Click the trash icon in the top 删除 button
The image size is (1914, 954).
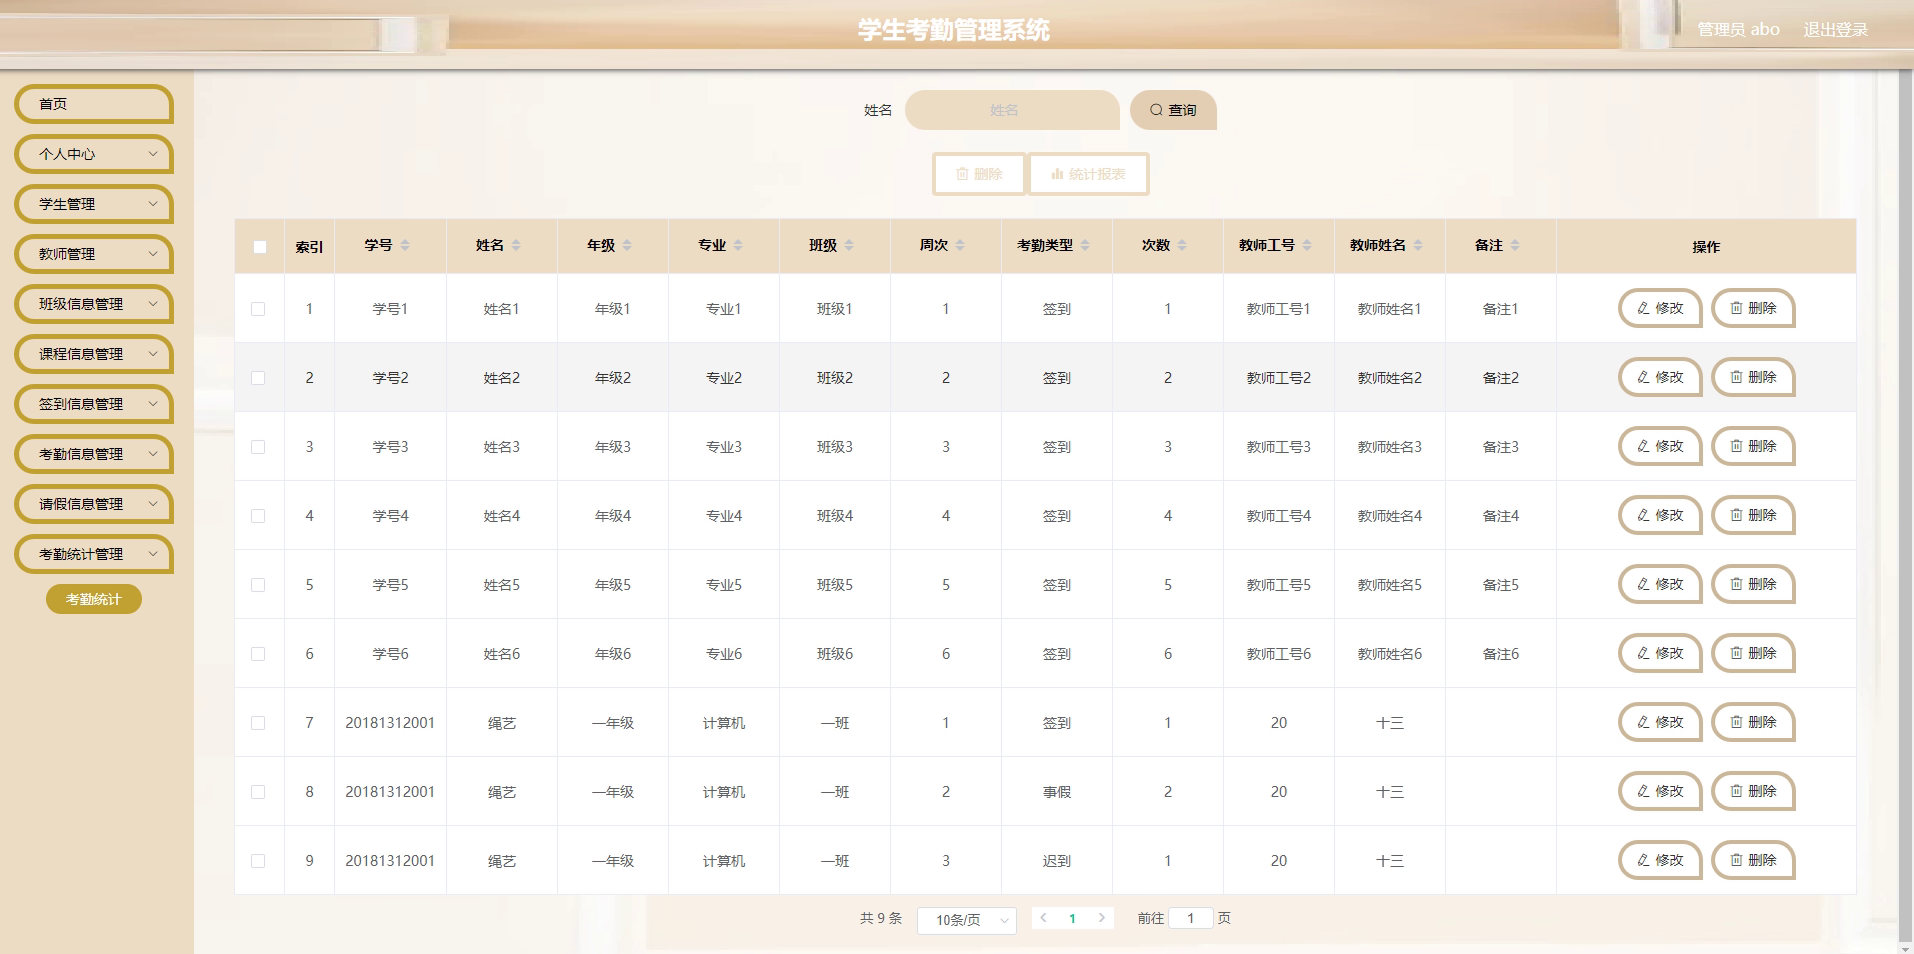962,174
